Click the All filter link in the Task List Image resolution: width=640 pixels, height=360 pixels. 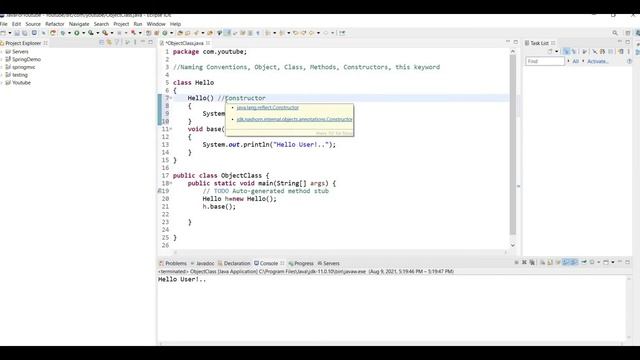[576, 61]
